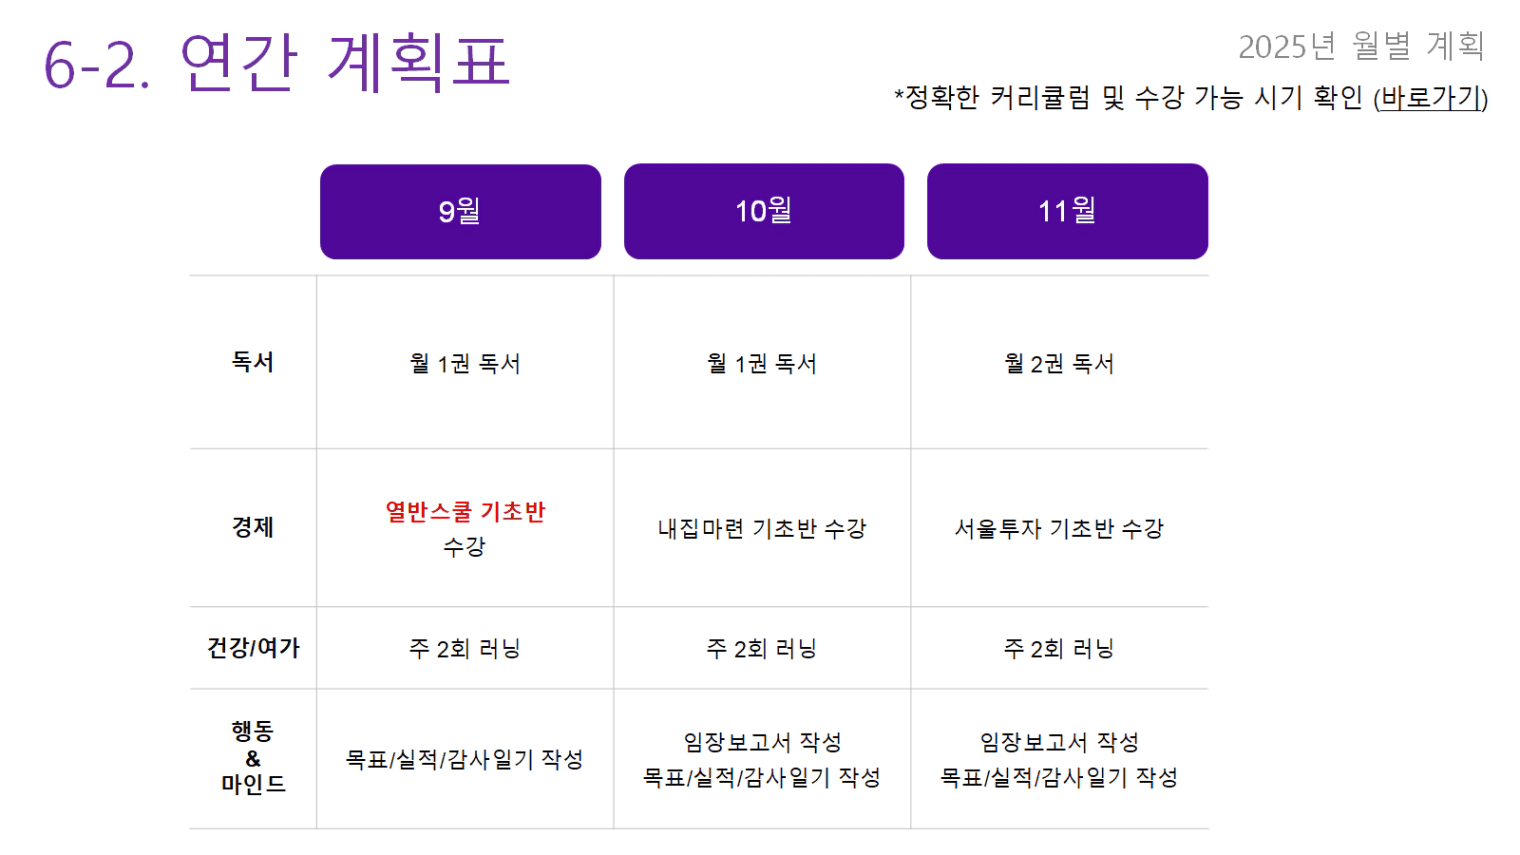
Task: Click the 목표/실적/감사일기 작성 cell under 9월
Action: [x=465, y=760]
